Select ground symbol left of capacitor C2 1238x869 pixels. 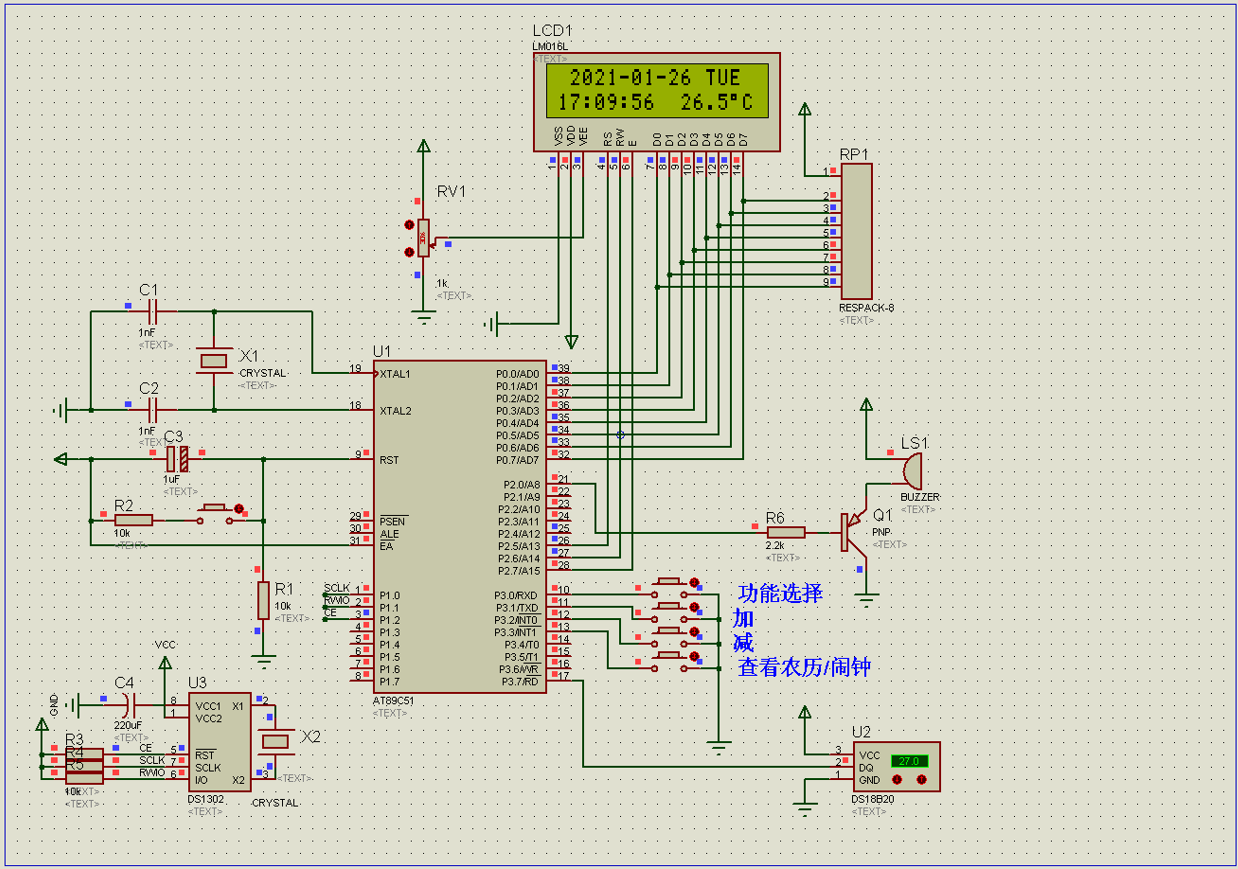pyautogui.click(x=61, y=409)
